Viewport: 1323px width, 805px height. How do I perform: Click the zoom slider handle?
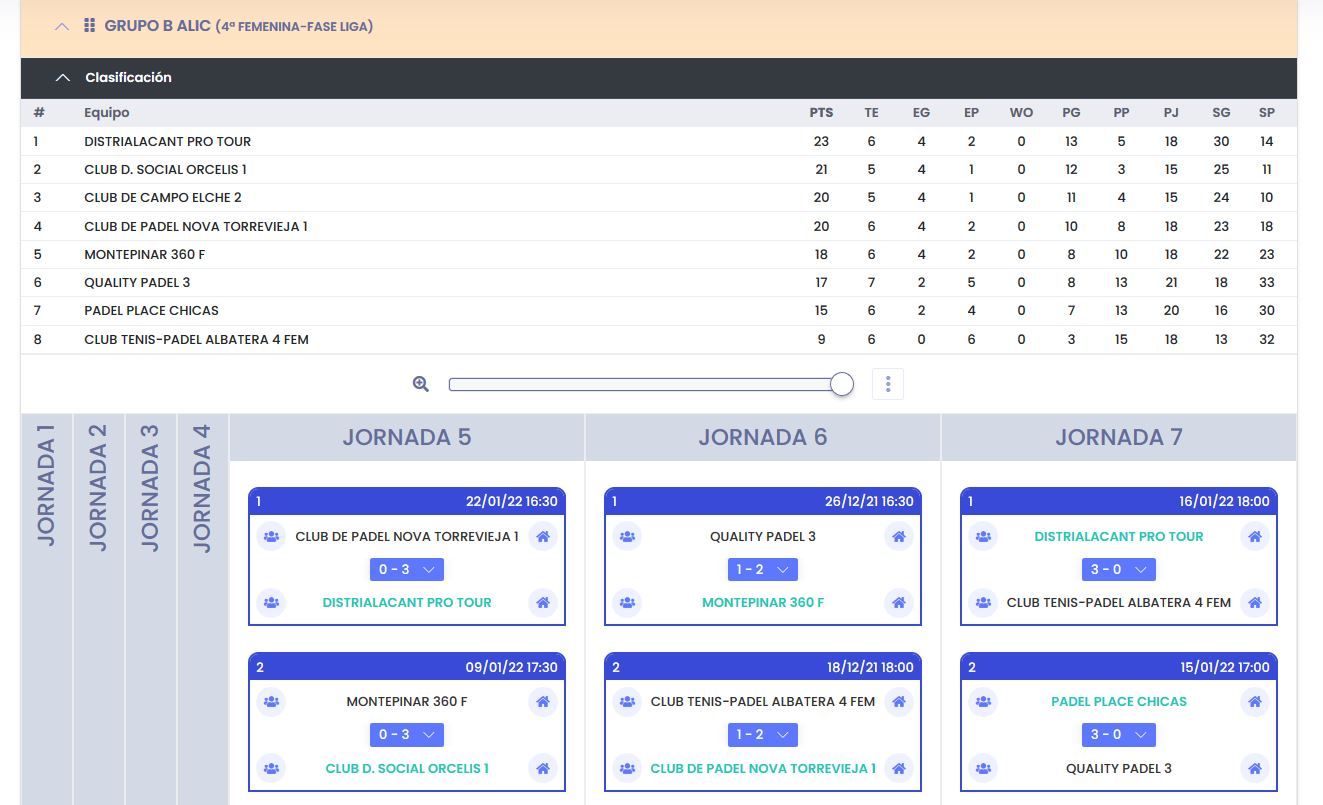coord(842,384)
